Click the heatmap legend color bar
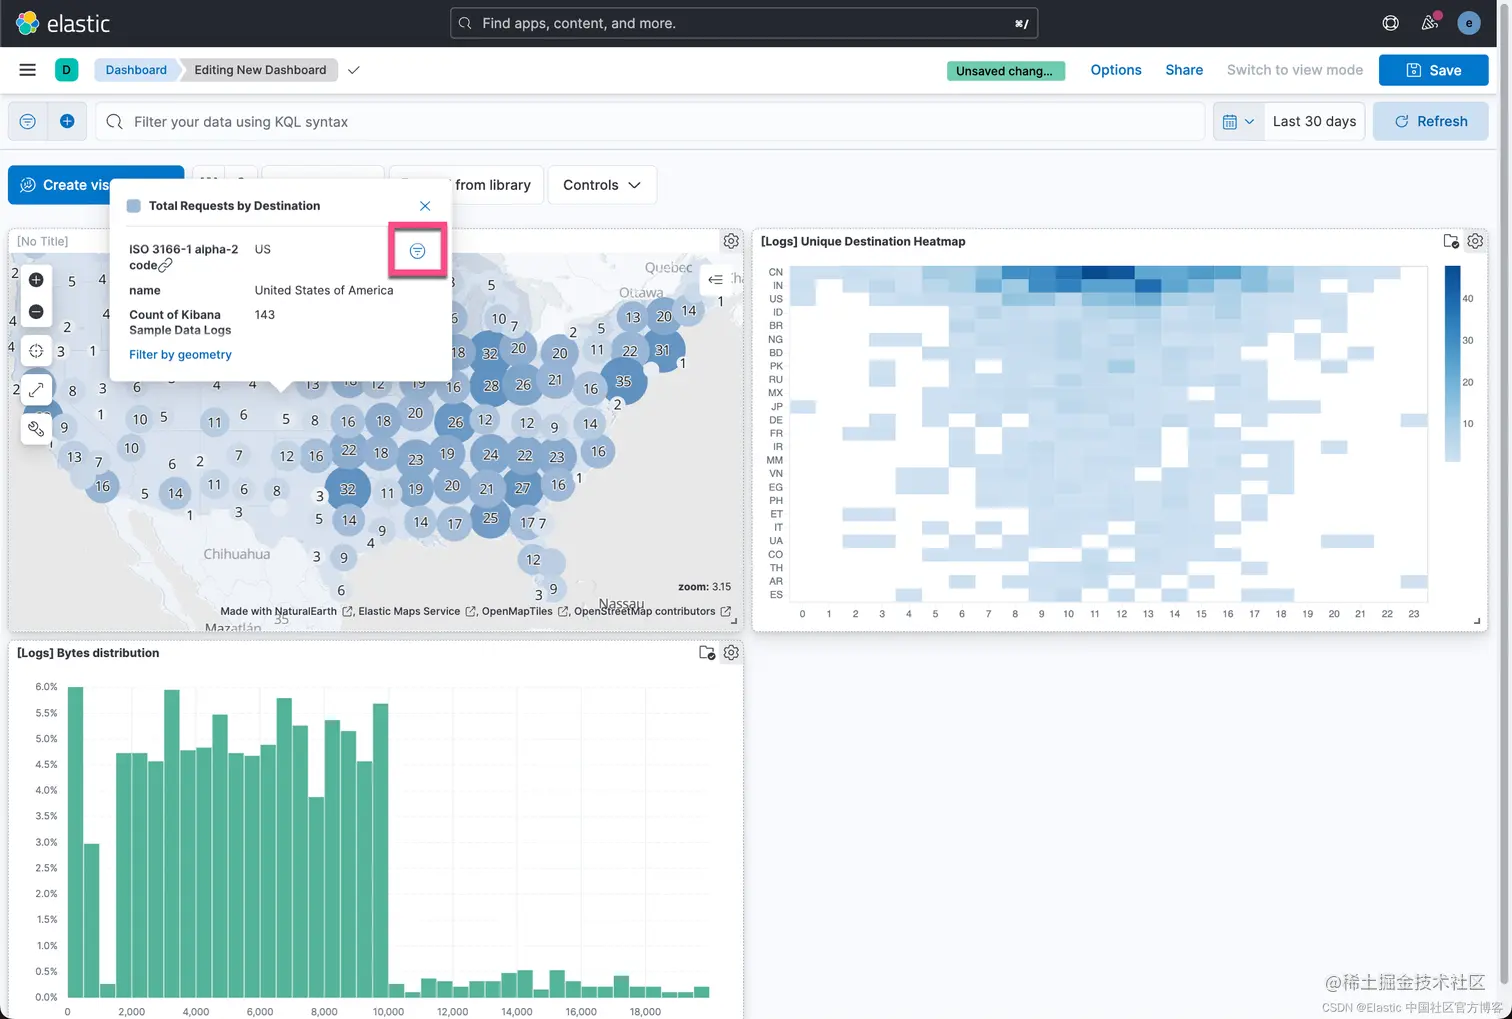 coord(1452,364)
